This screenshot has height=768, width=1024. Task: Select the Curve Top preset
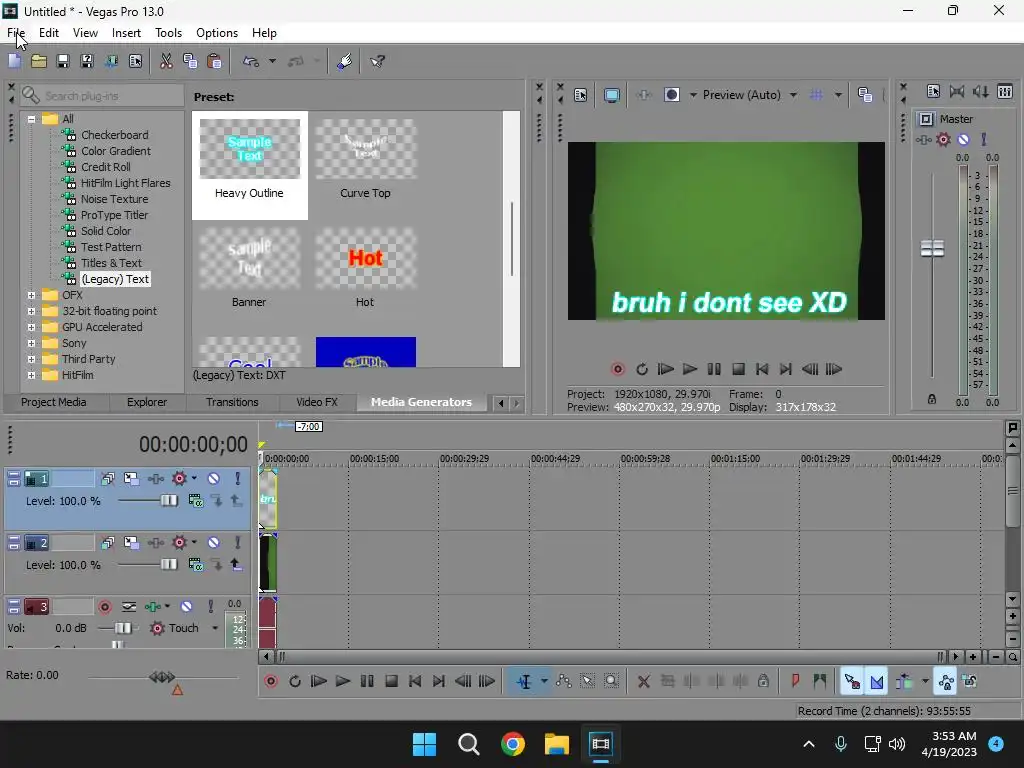click(365, 160)
